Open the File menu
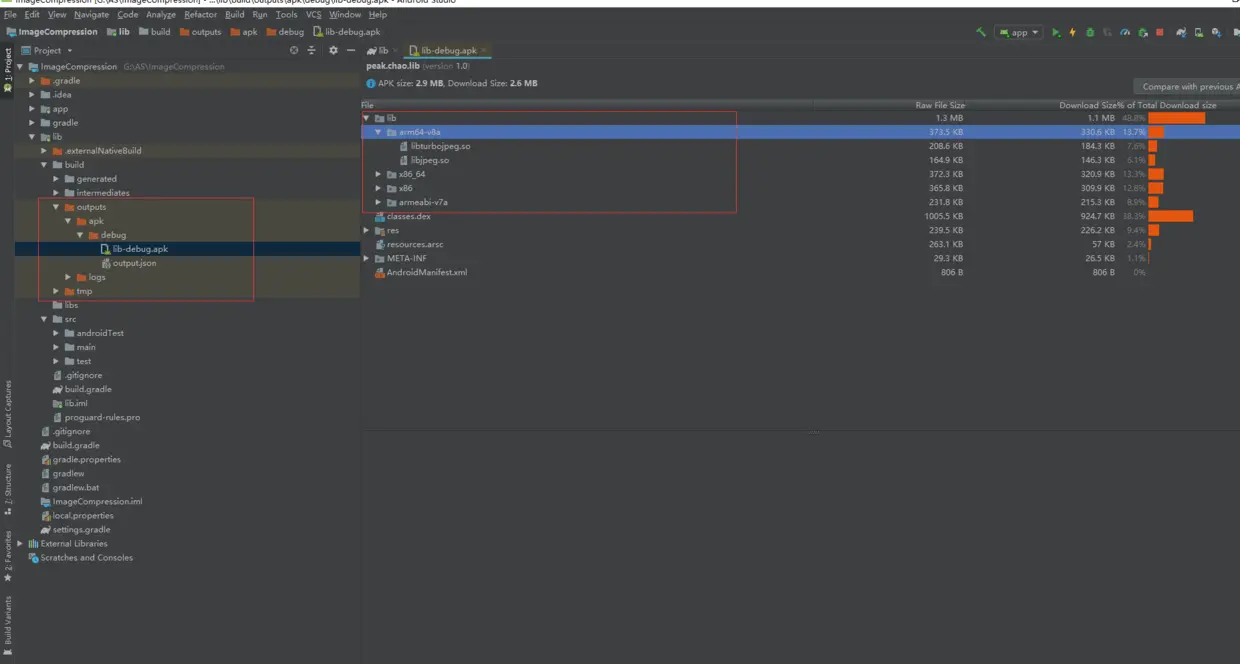The height and width of the screenshot is (664, 1240). [10, 15]
